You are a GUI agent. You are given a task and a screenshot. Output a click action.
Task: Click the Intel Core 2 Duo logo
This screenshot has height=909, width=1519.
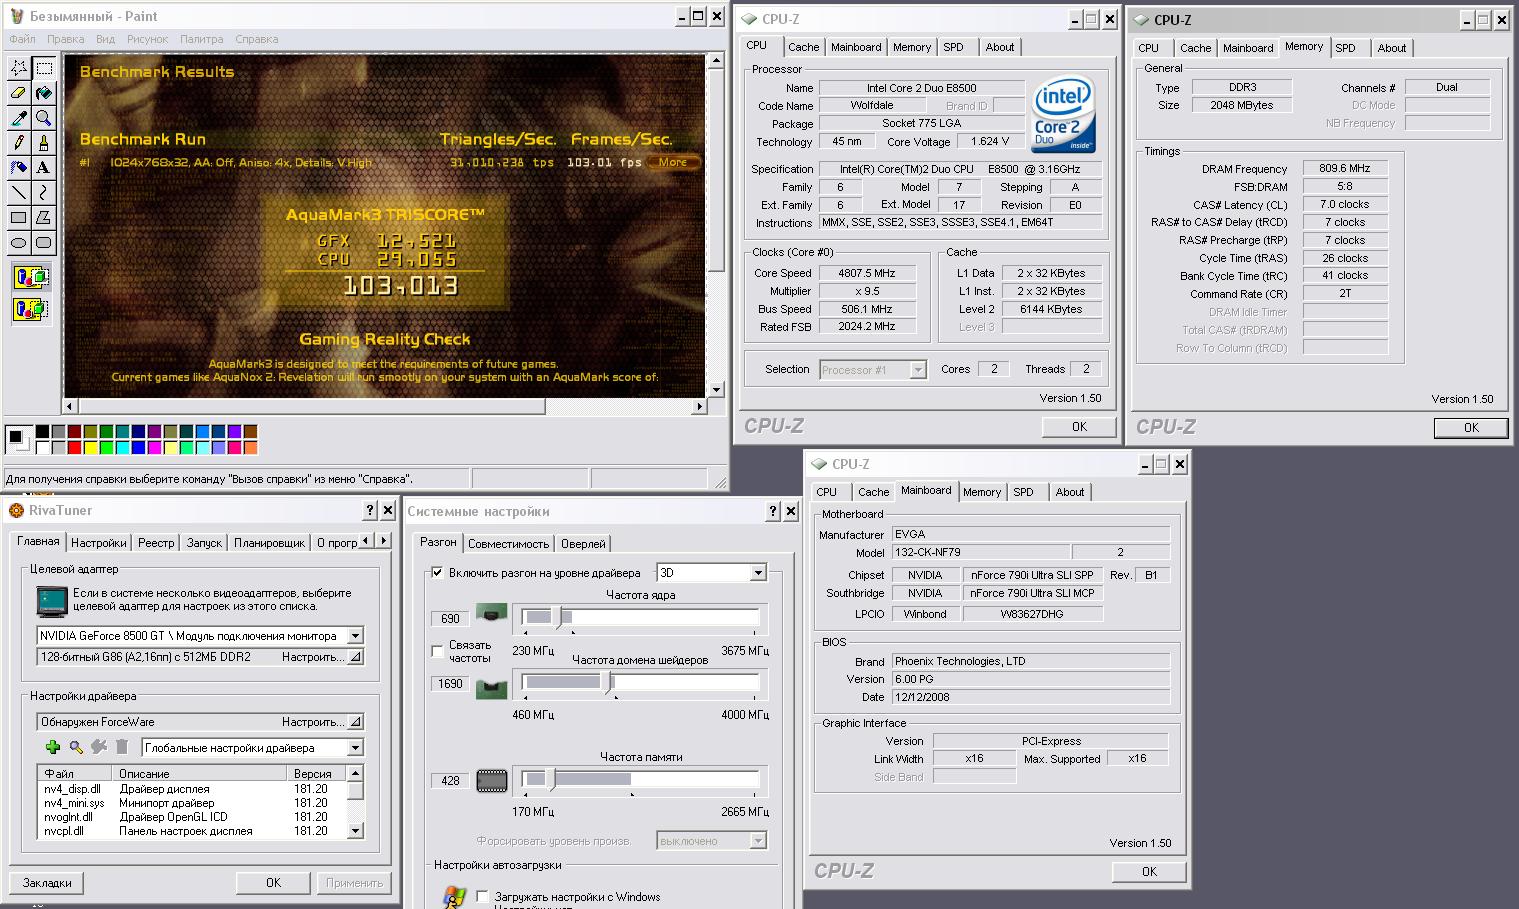tap(1064, 113)
